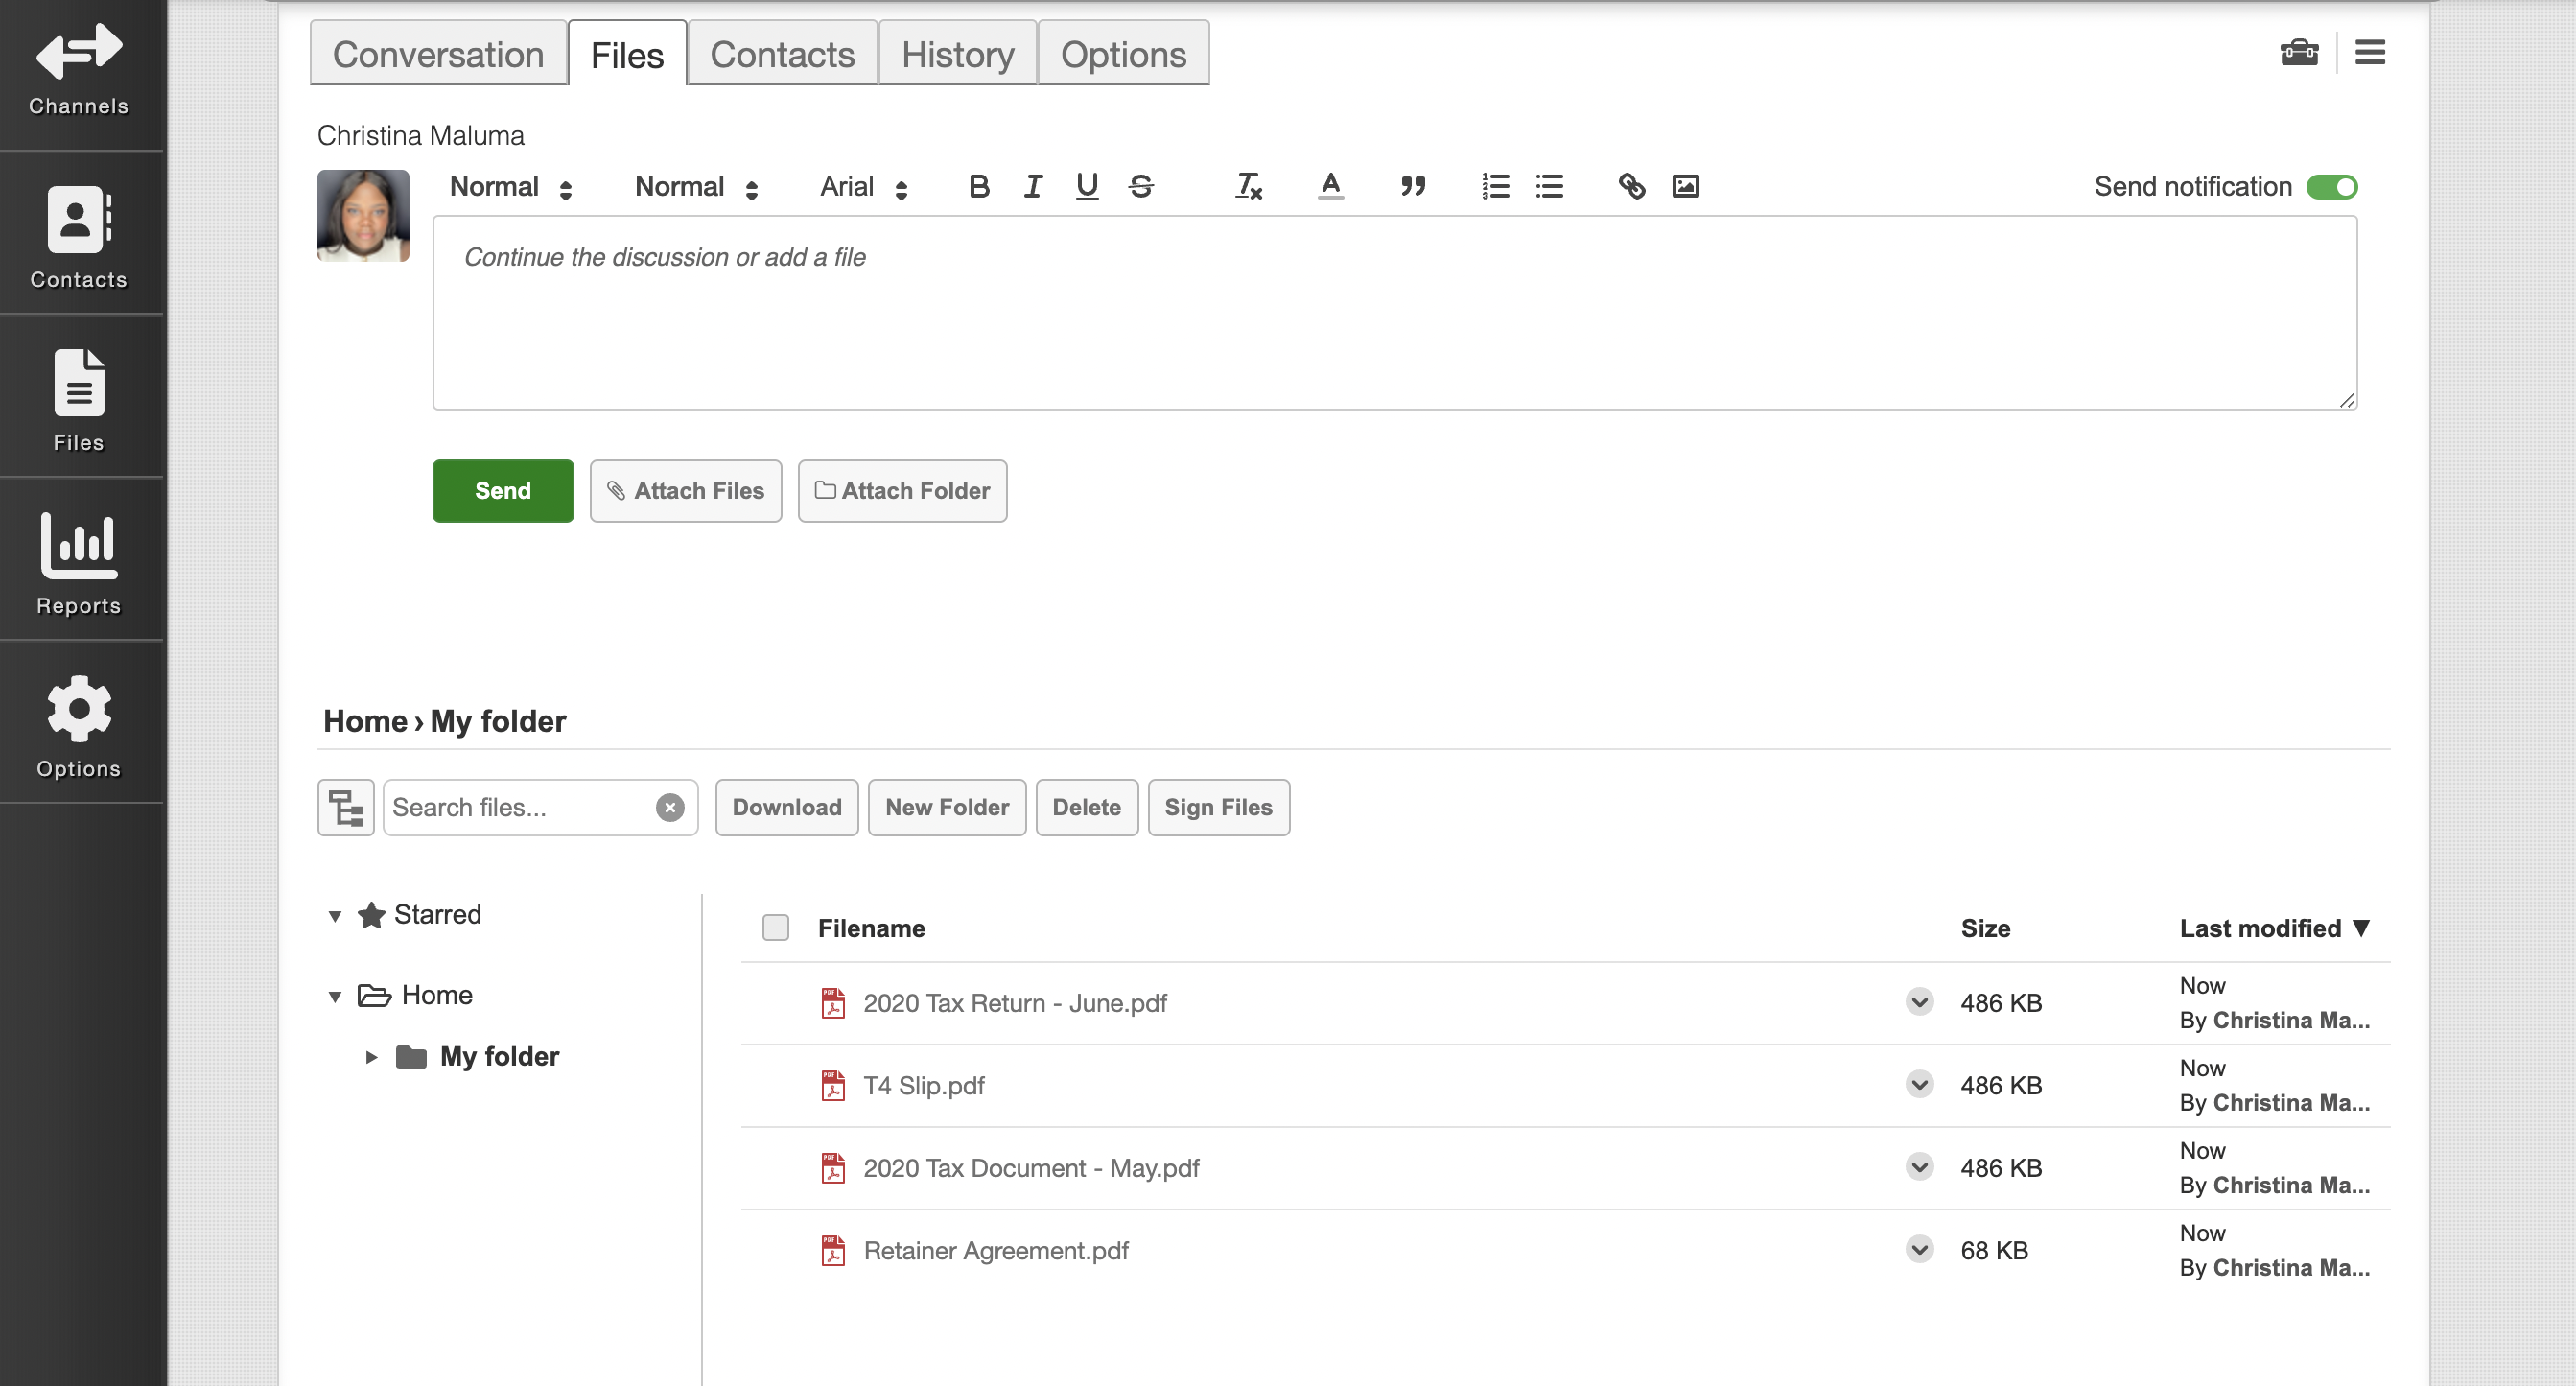The width and height of the screenshot is (2576, 1386).
Task: Check the checkbox for T4 Slip.pdf
Action: click(775, 1085)
